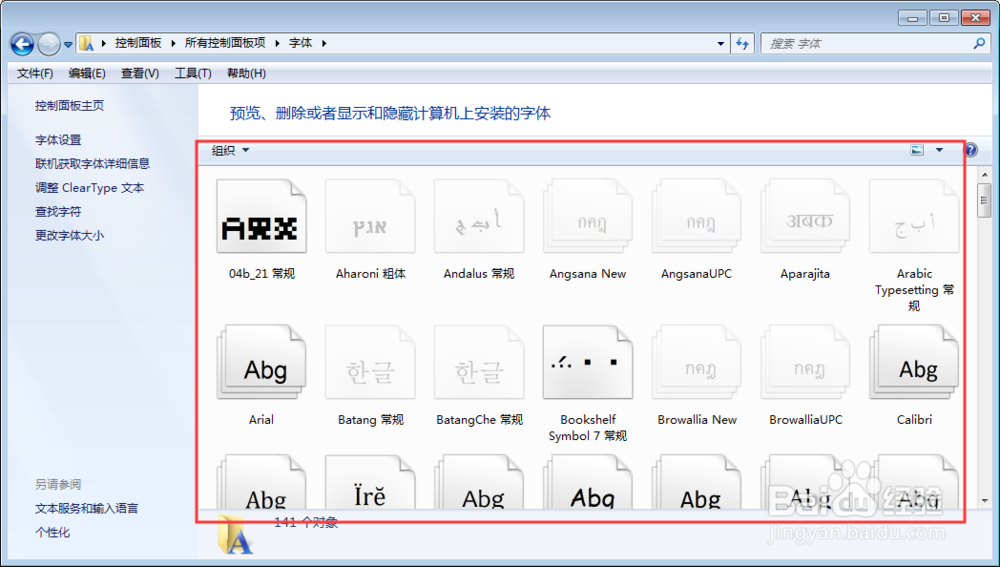Viewport: 1000px width, 567px height.
Task: Select the Aparajita font icon
Action: 805,216
